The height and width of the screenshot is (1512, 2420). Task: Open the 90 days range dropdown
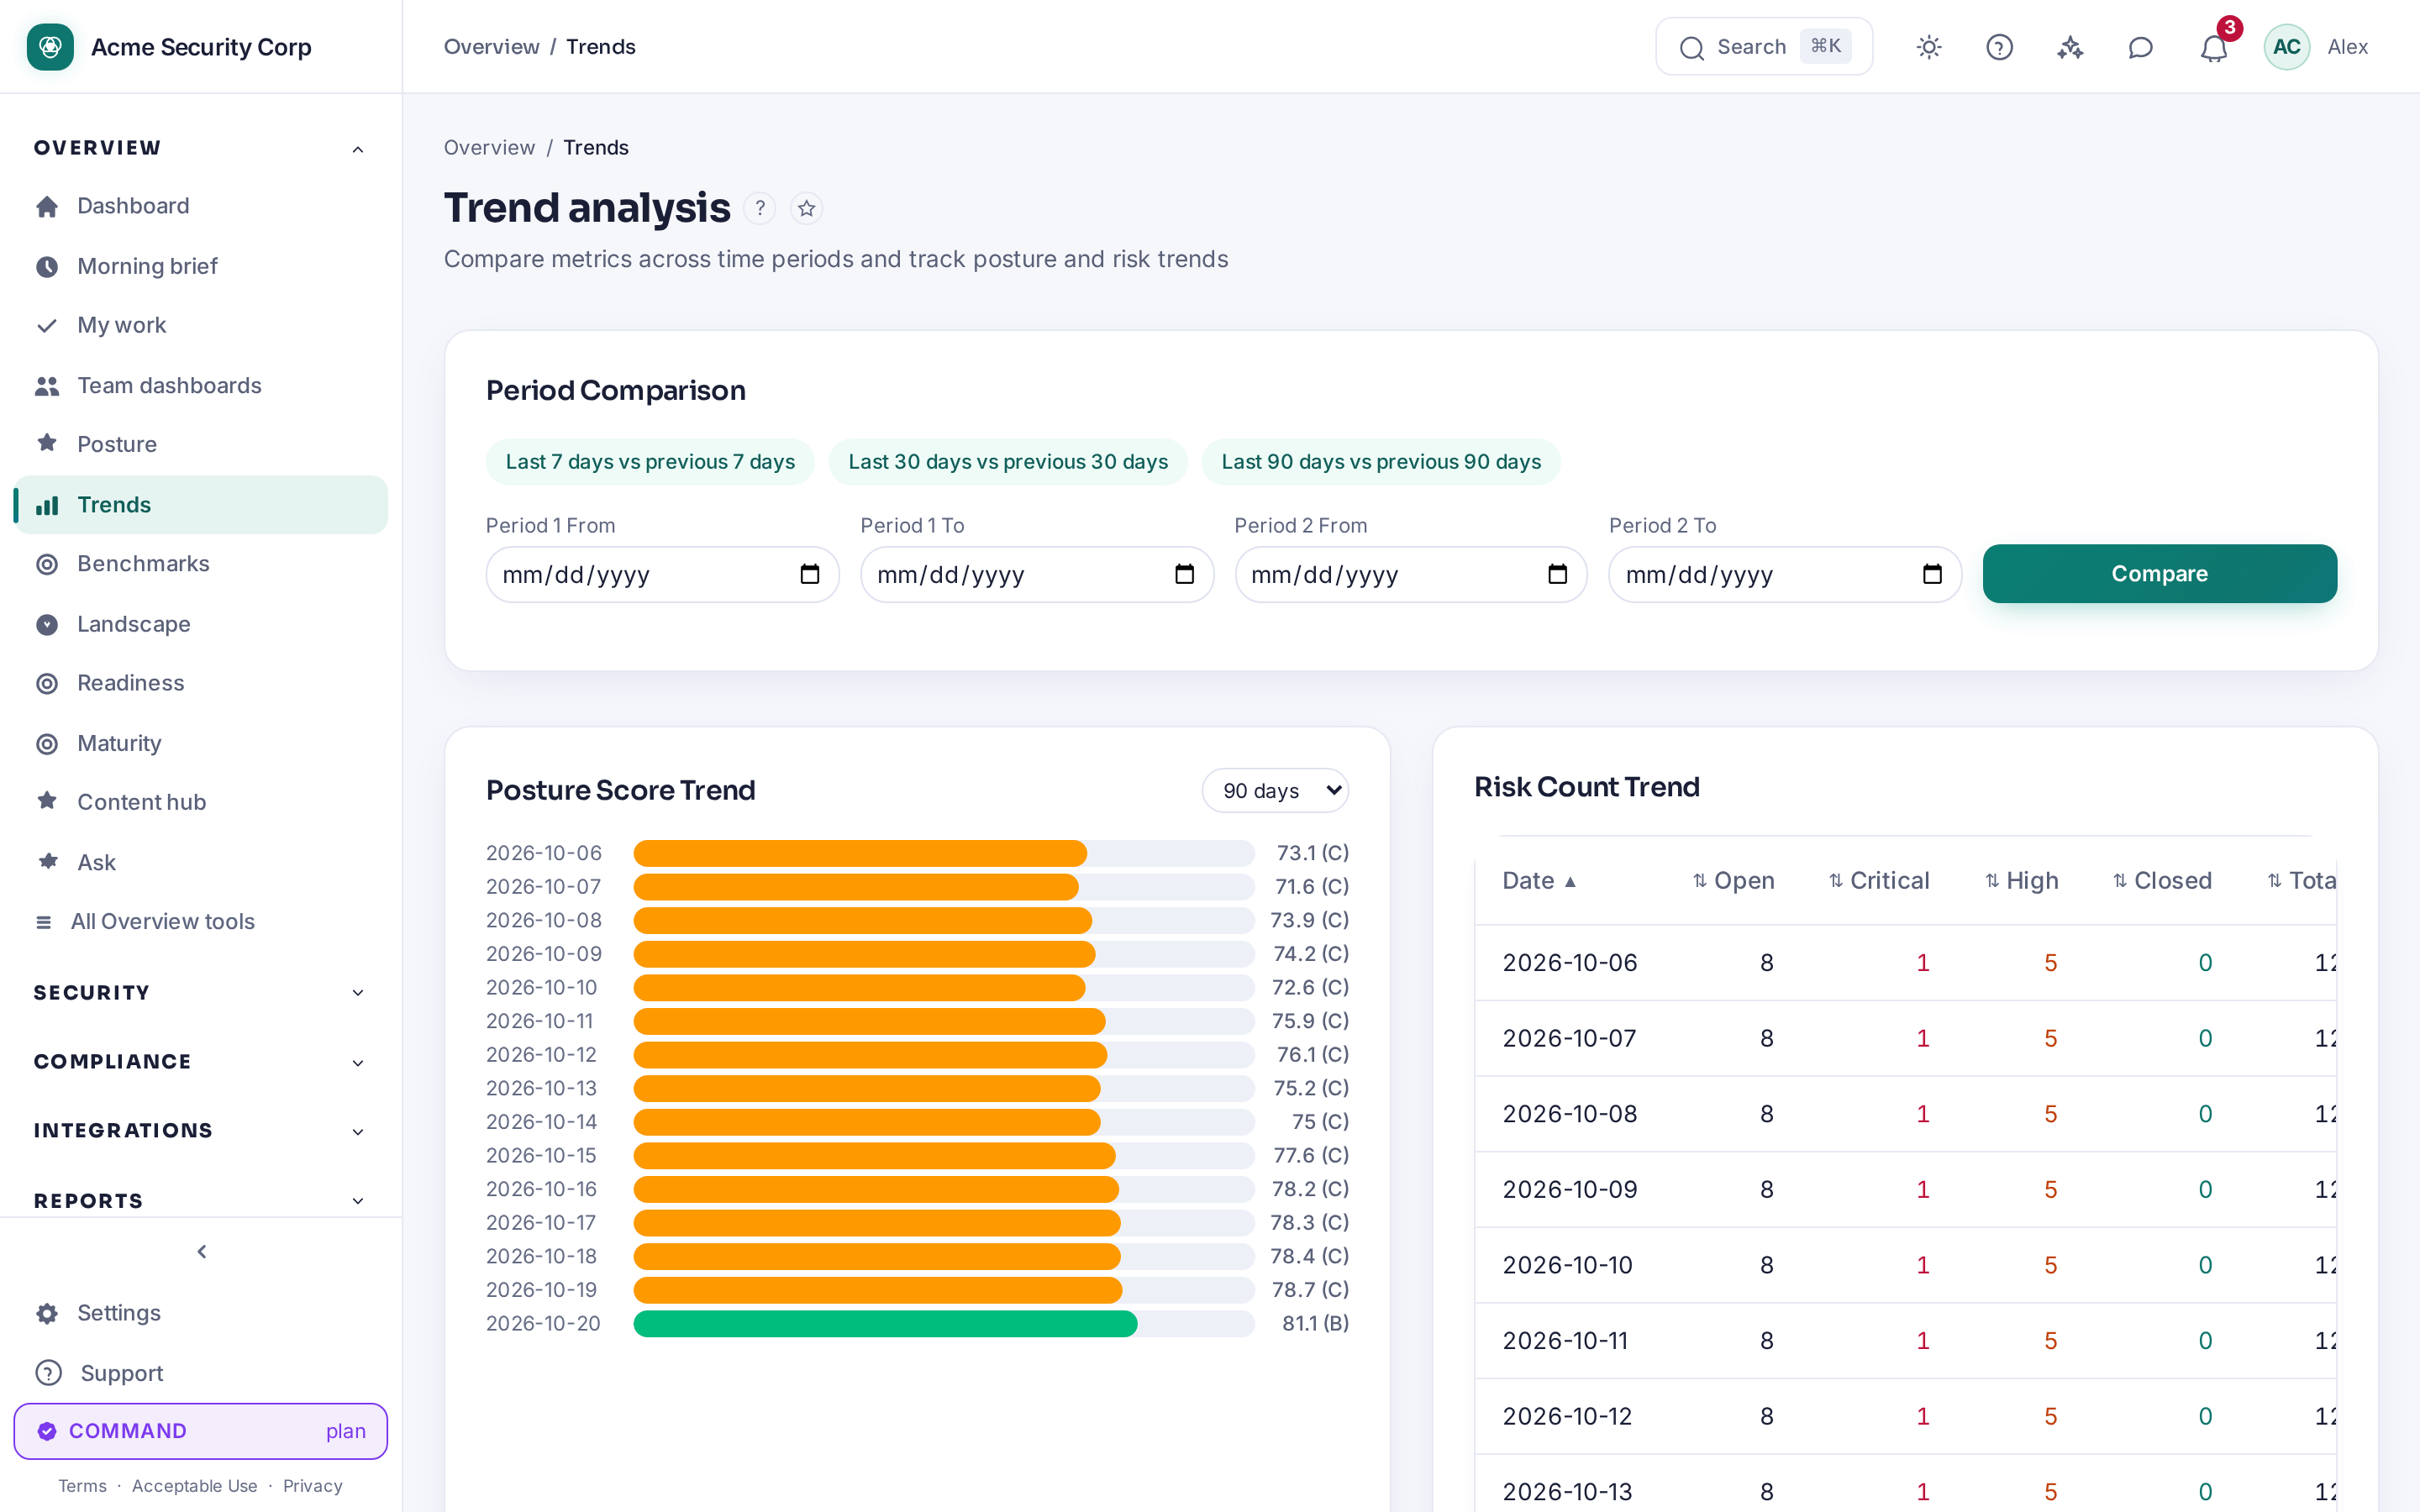(1275, 790)
